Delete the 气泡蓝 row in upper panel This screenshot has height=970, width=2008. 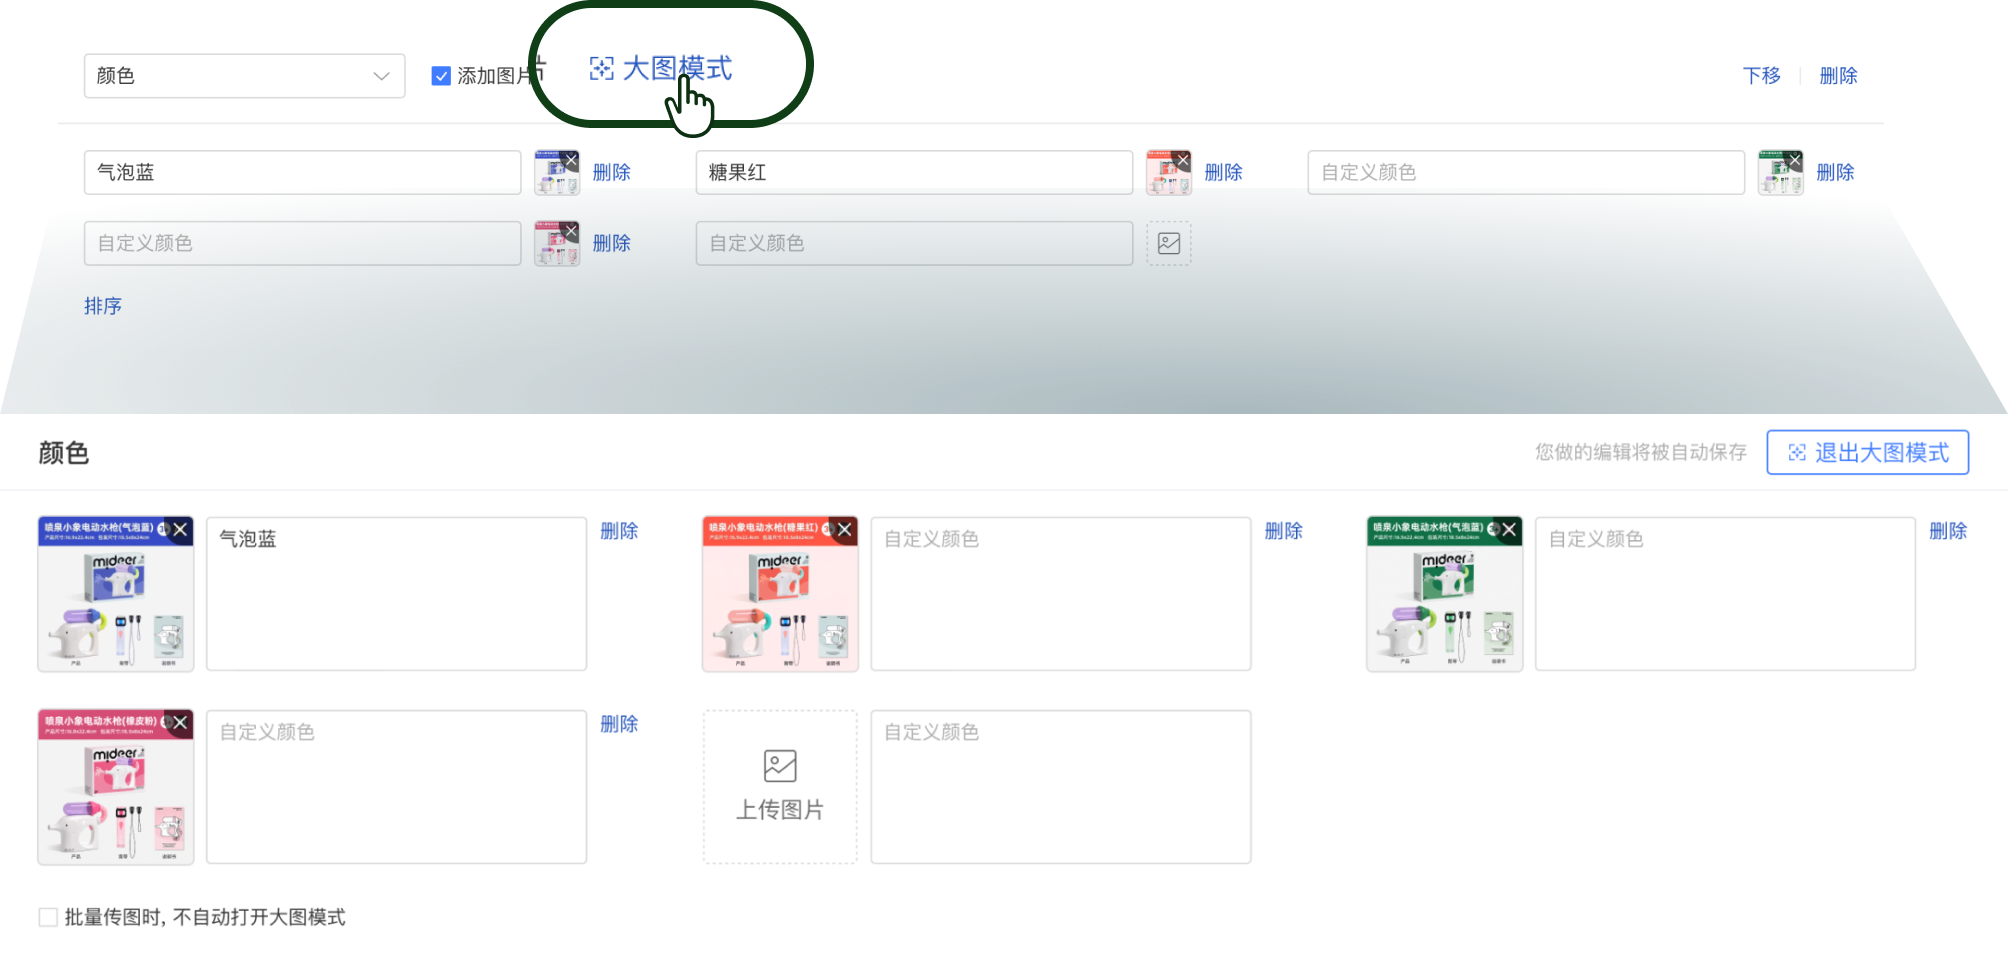pyautogui.click(x=611, y=172)
